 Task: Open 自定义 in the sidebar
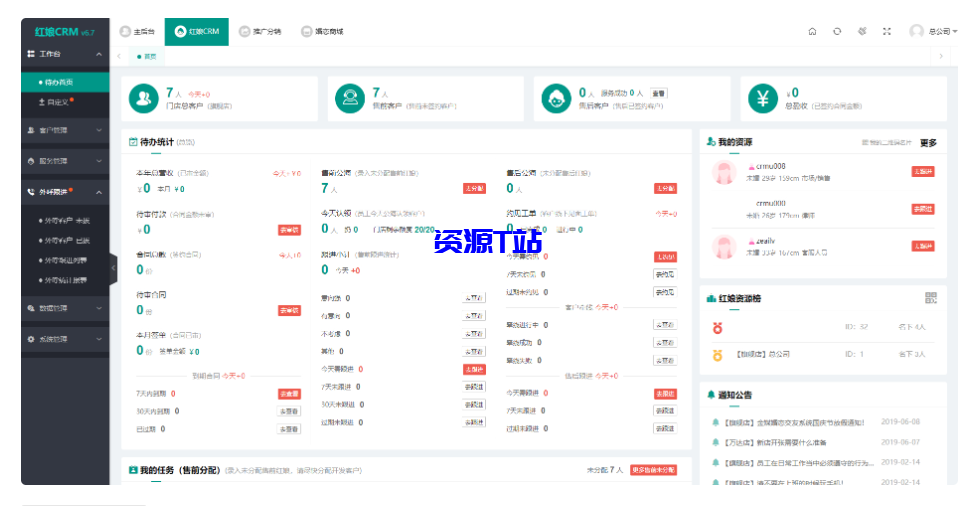point(65,101)
